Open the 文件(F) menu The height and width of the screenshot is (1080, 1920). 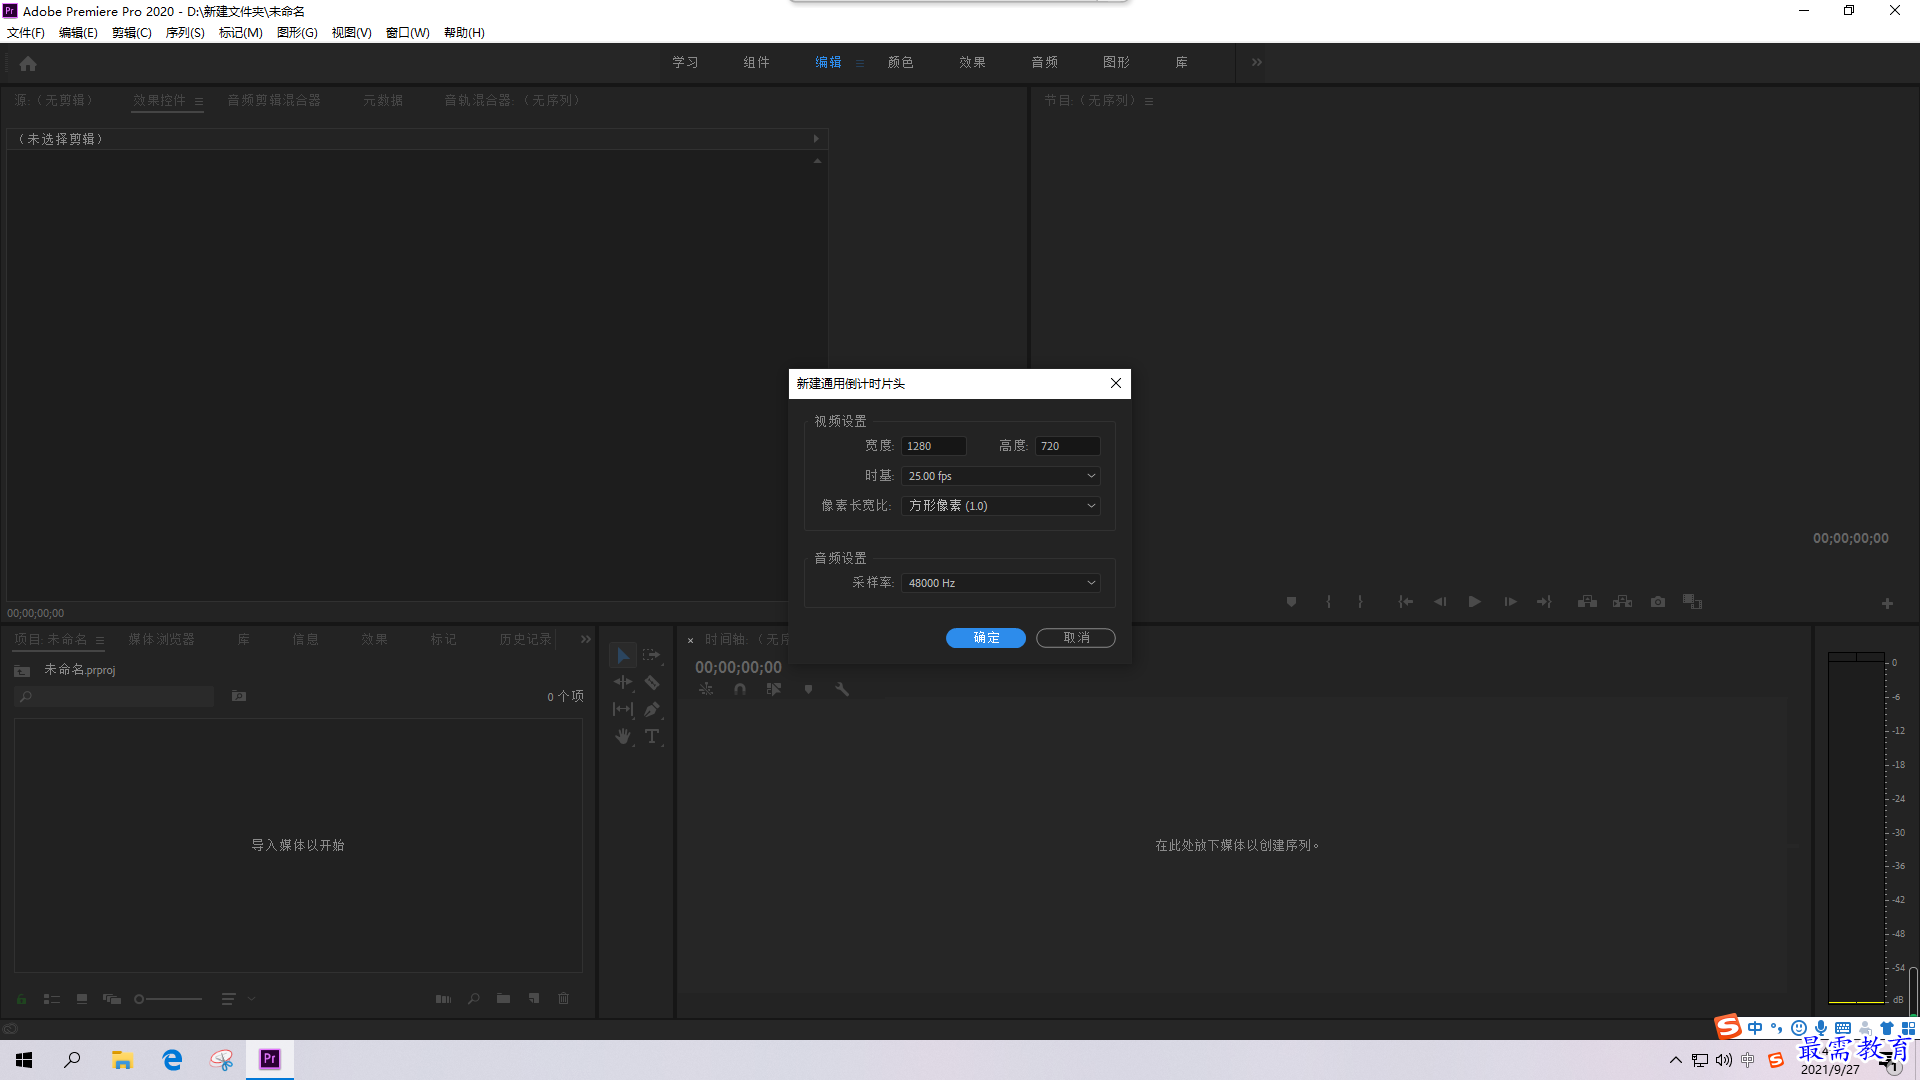26,33
